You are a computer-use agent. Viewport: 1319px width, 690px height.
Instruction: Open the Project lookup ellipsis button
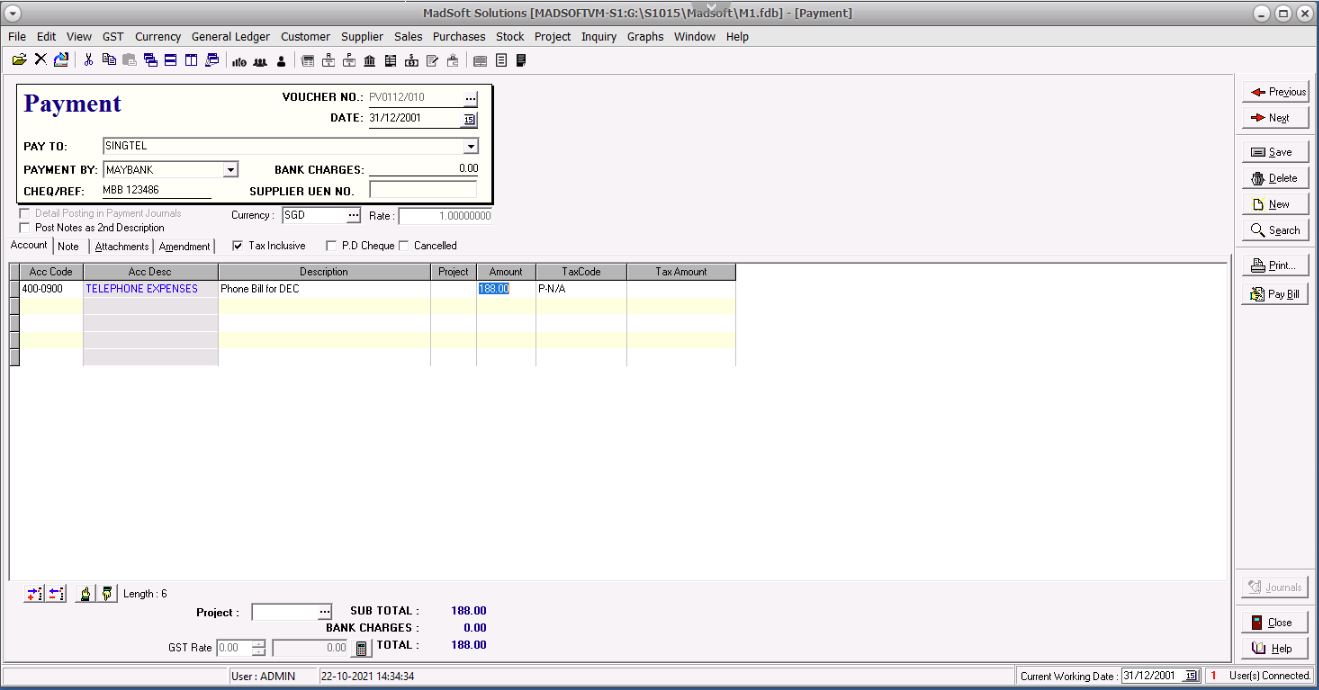point(323,612)
